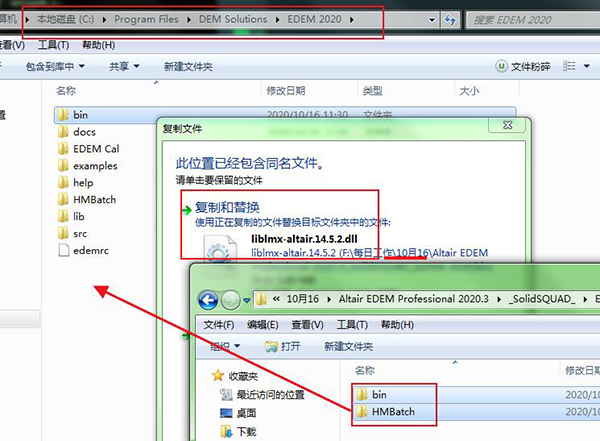600x441 pixels.
Task: Click 新建文件夹 in EDEM 2020 window
Action: coord(188,67)
